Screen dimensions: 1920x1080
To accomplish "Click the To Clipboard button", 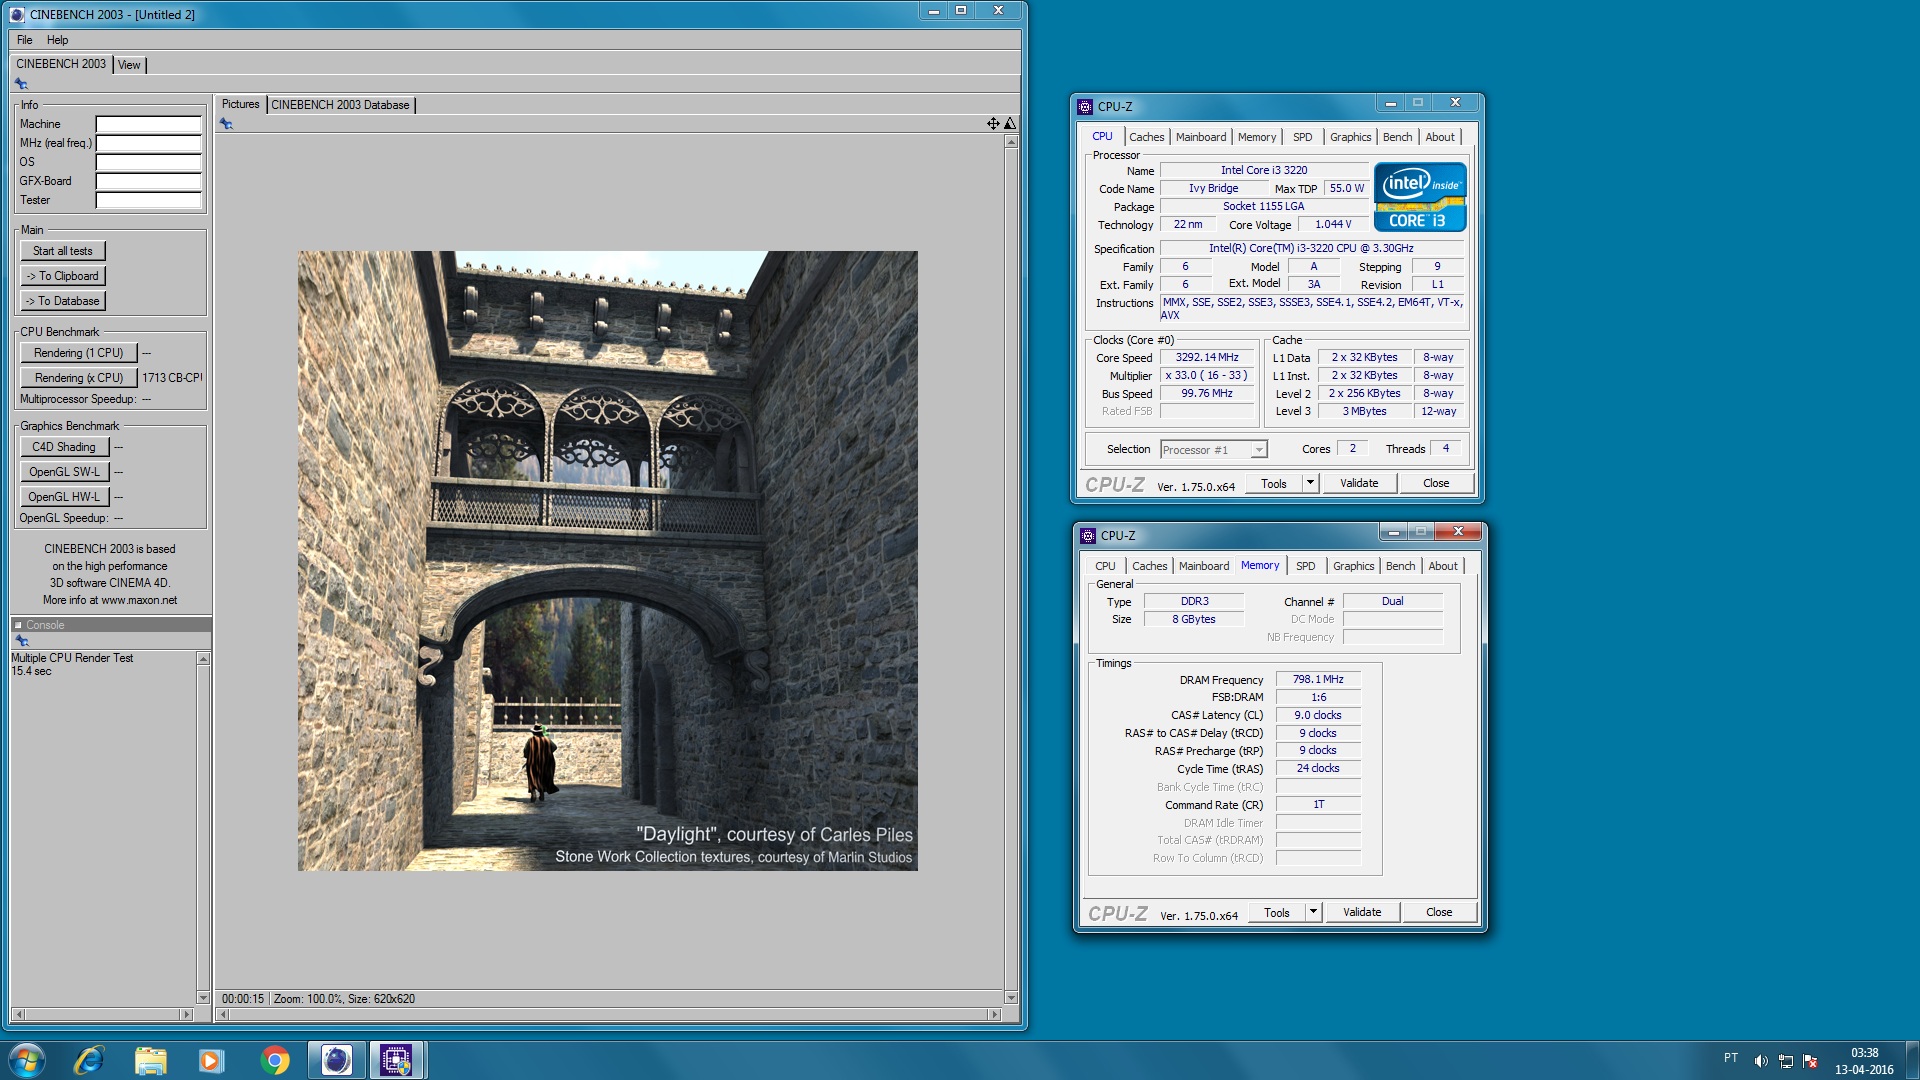I will point(63,276).
